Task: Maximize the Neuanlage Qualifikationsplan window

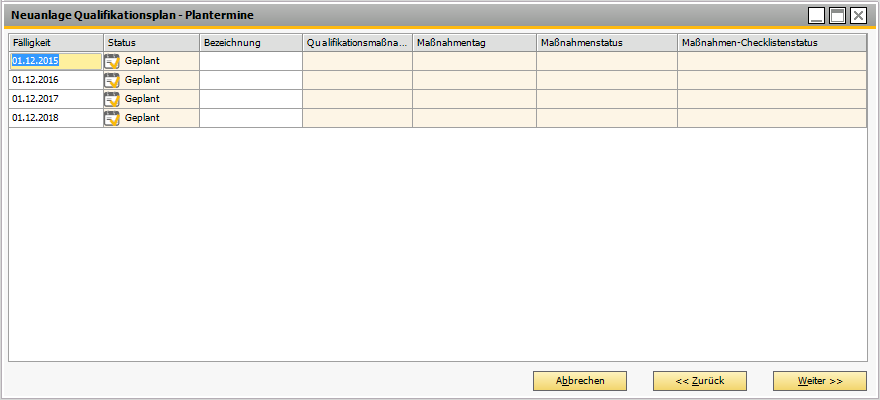Action: pyautogui.click(x=838, y=15)
